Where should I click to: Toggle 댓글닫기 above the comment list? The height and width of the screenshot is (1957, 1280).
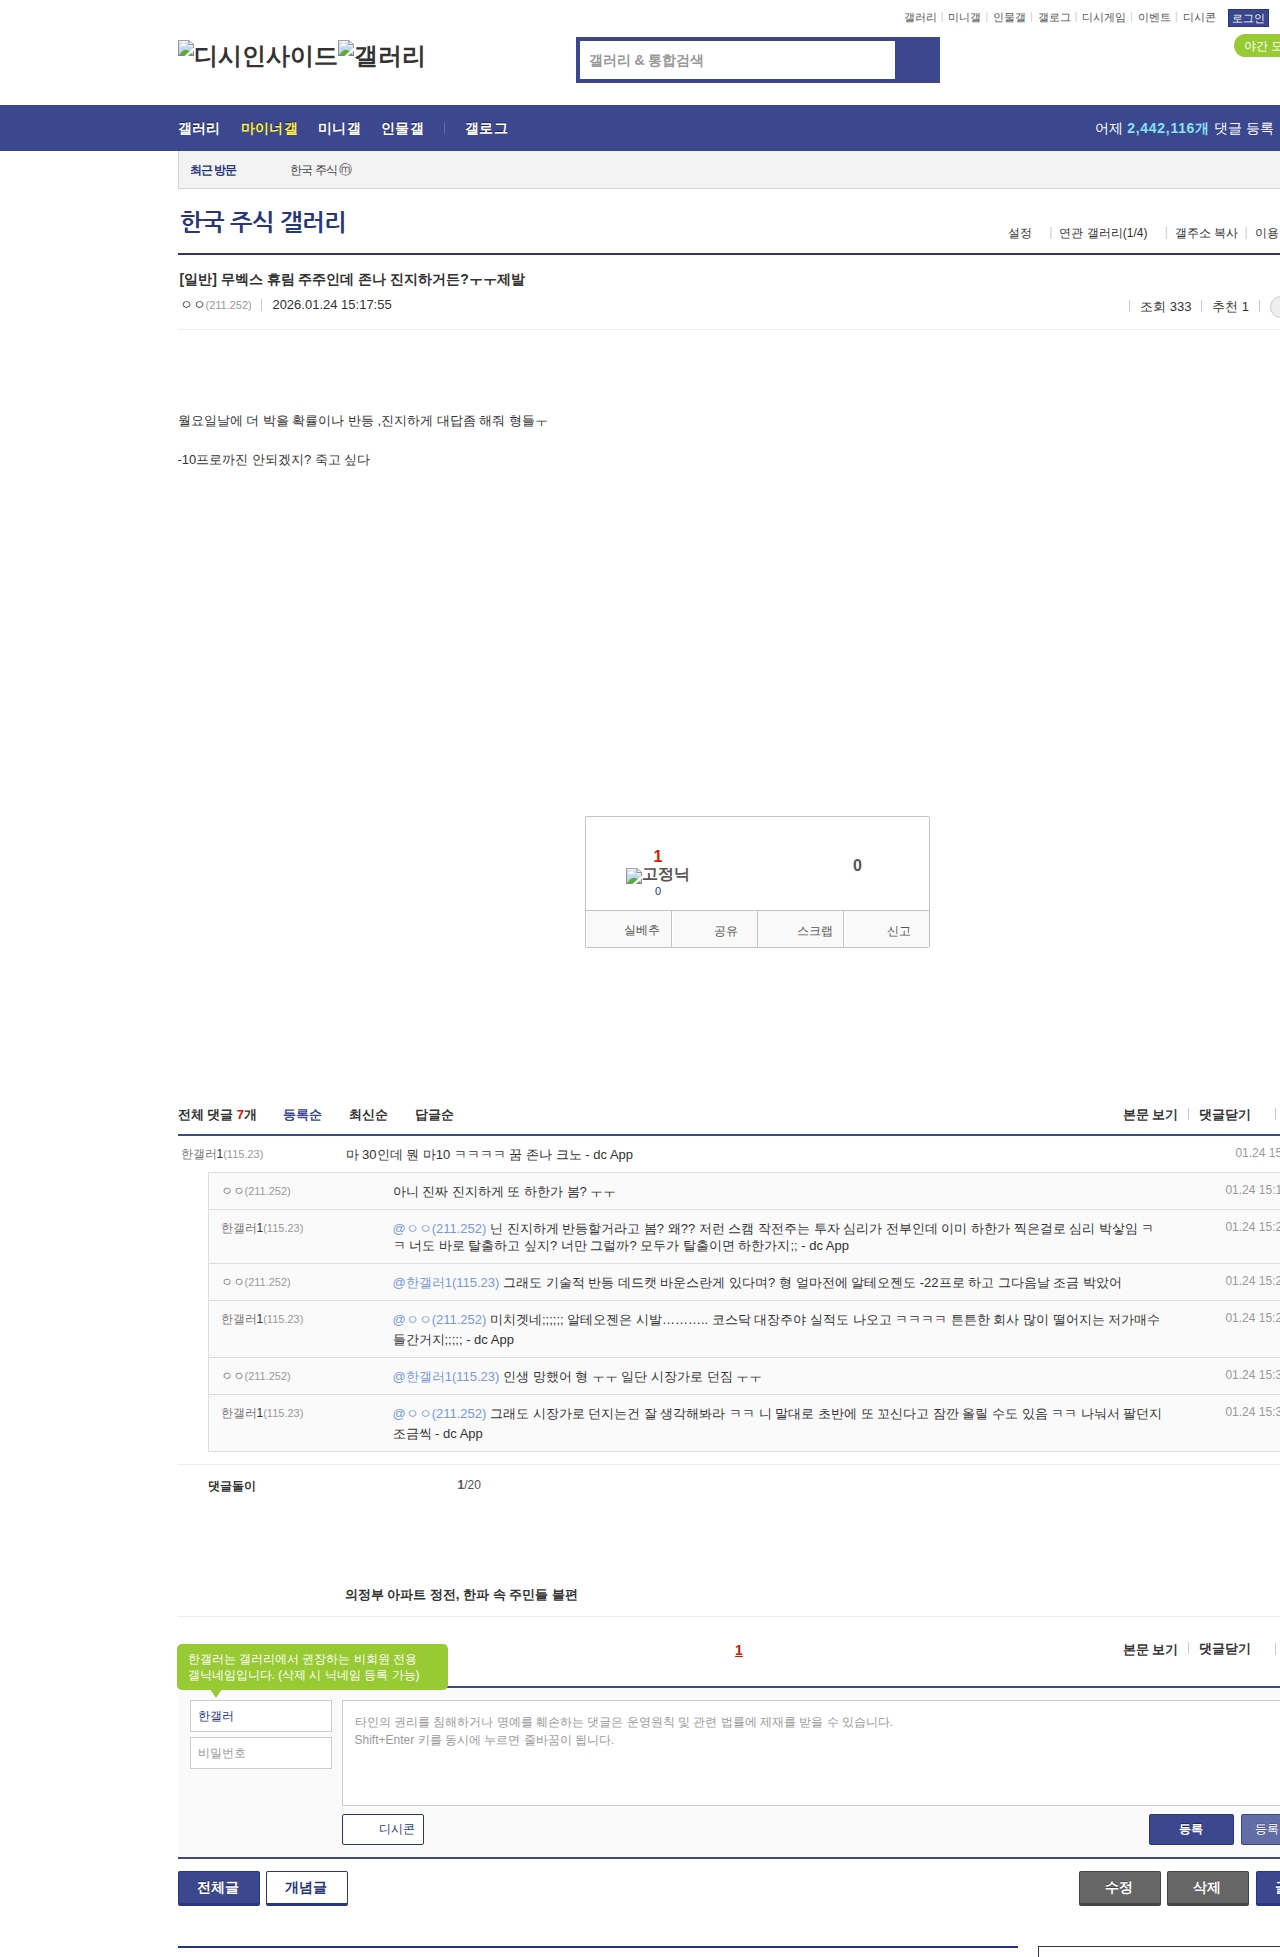(1224, 1115)
